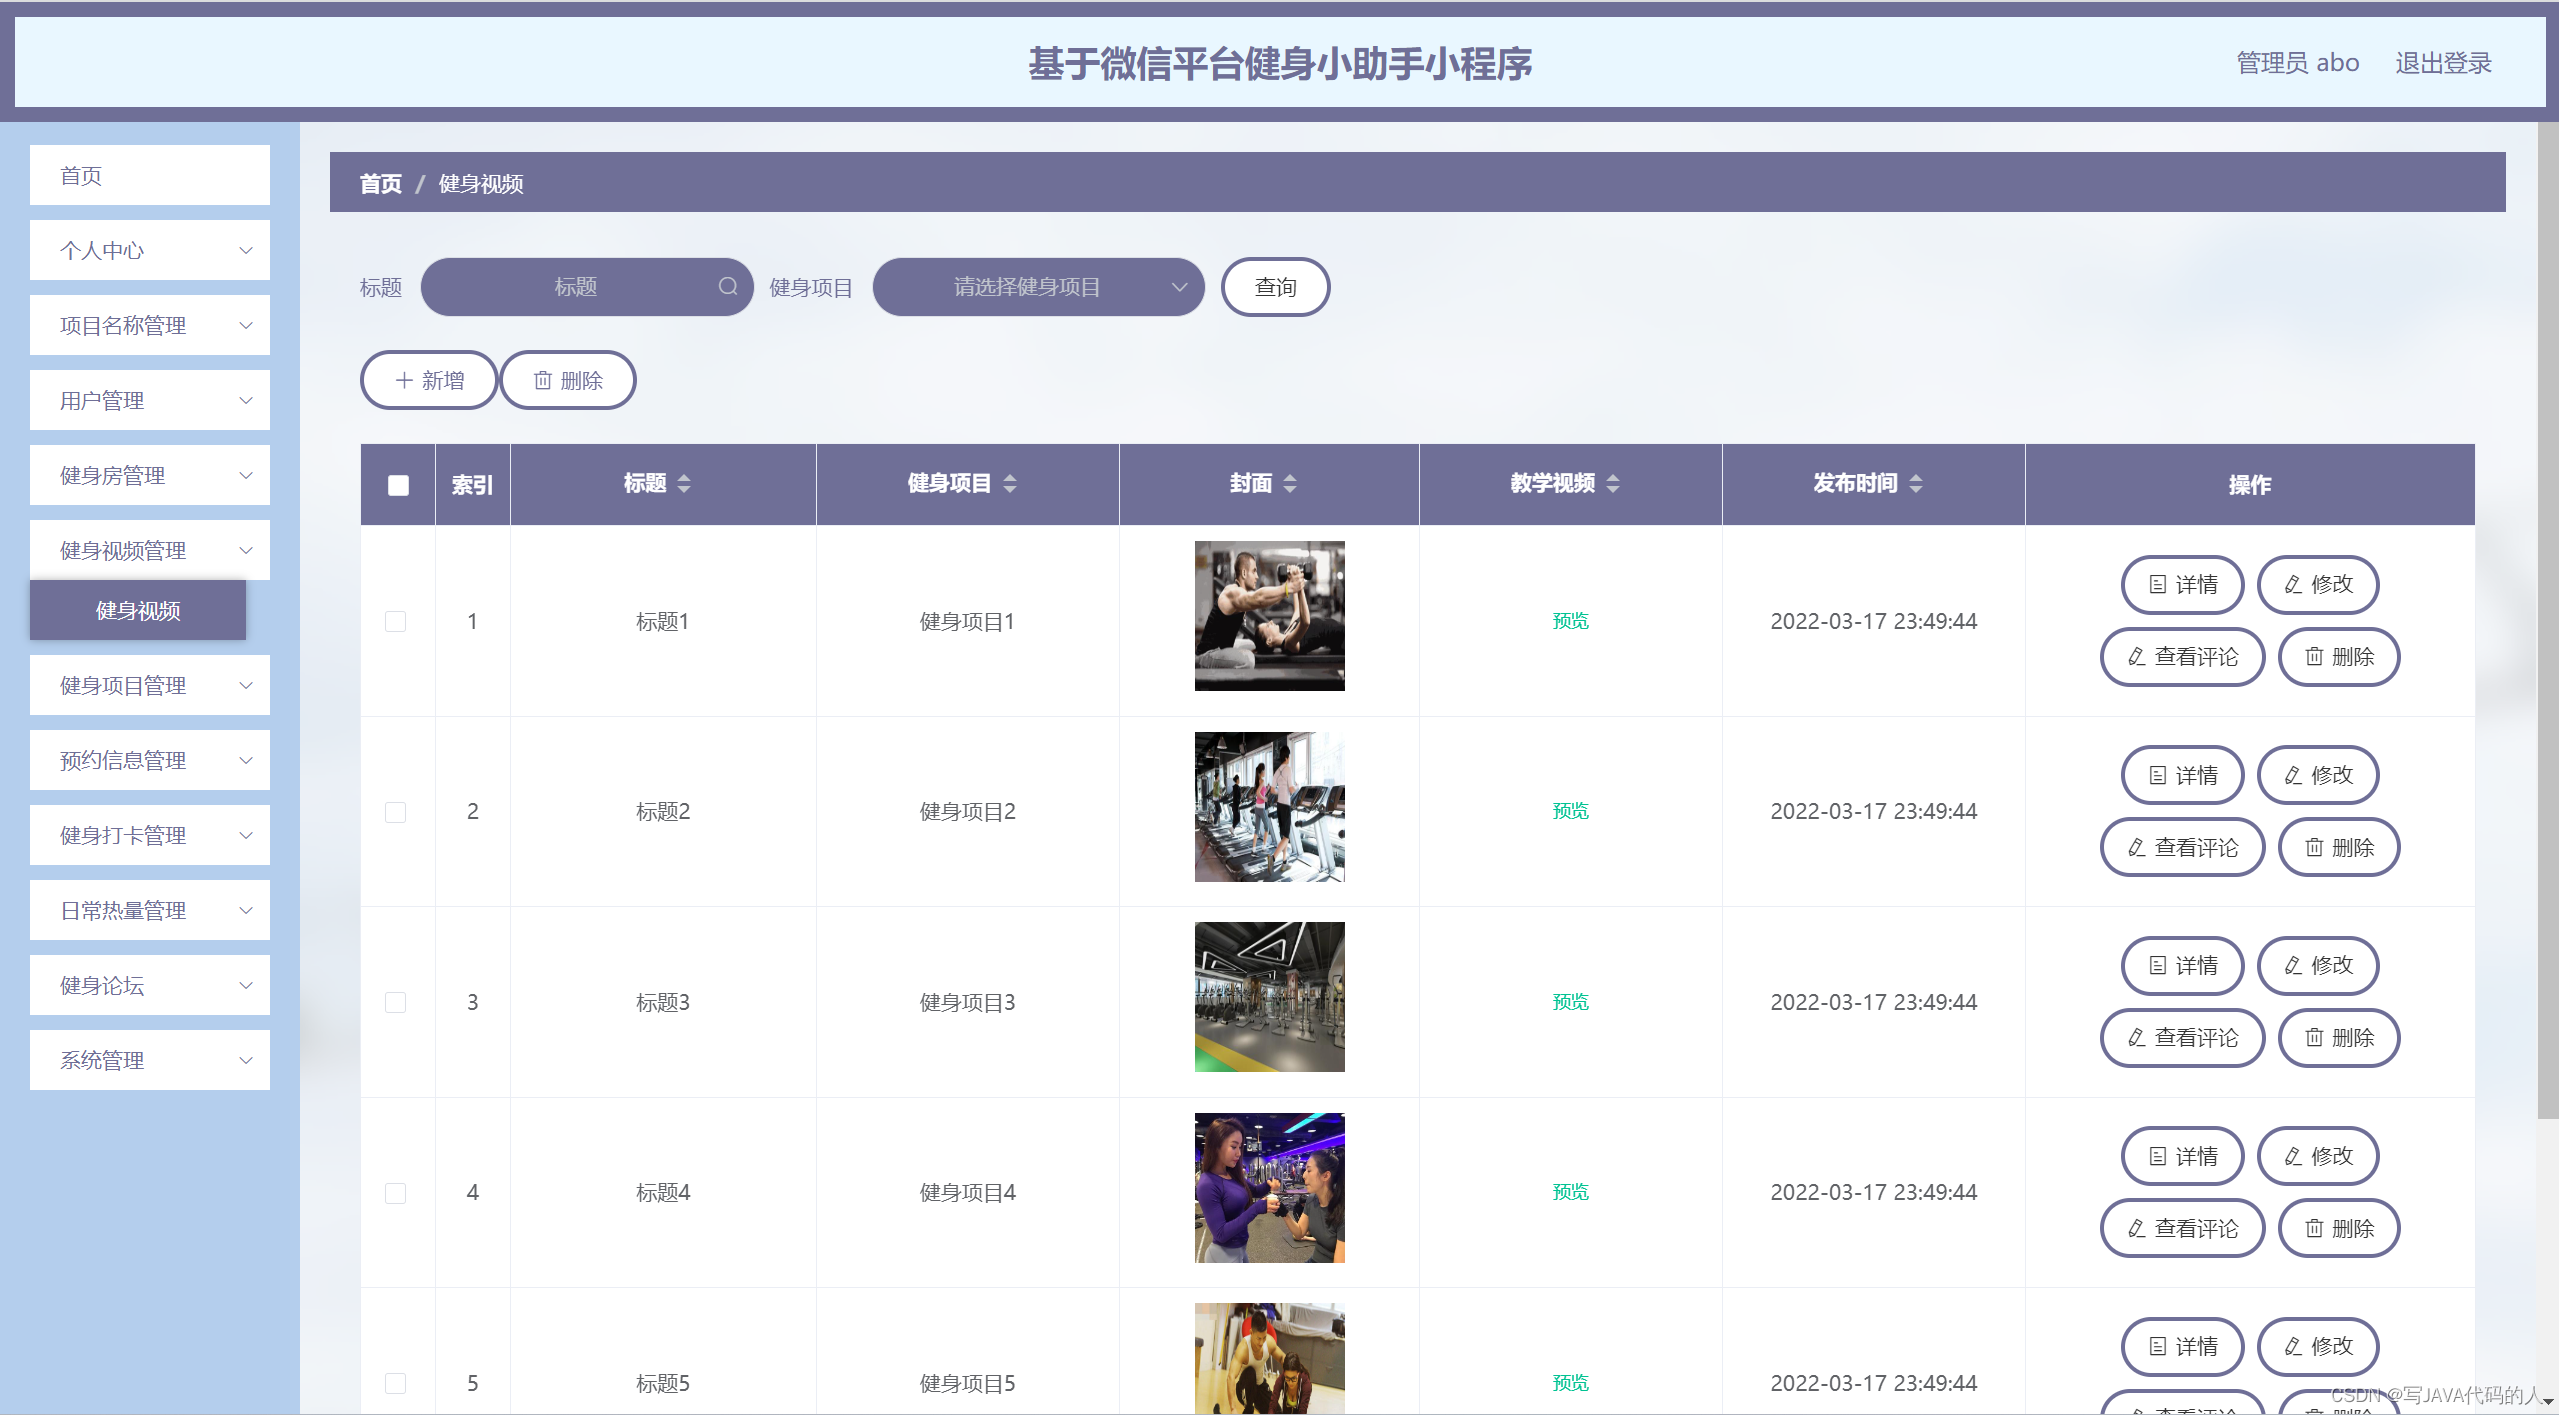Check the checkbox for row 1
2559x1415 pixels.
pyautogui.click(x=396, y=621)
